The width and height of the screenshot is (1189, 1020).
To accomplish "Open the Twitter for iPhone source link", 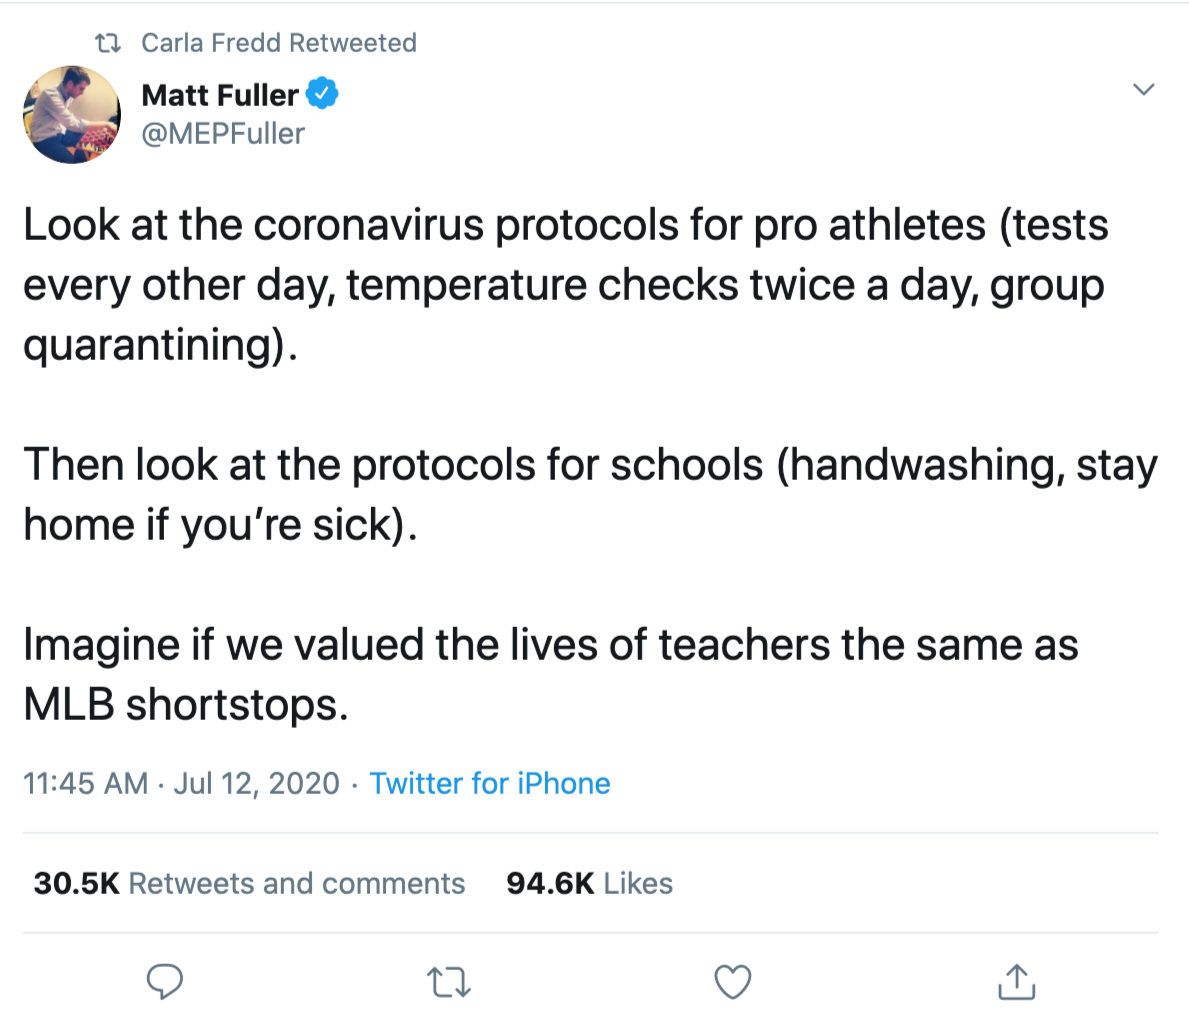I will pyautogui.click(x=490, y=783).
